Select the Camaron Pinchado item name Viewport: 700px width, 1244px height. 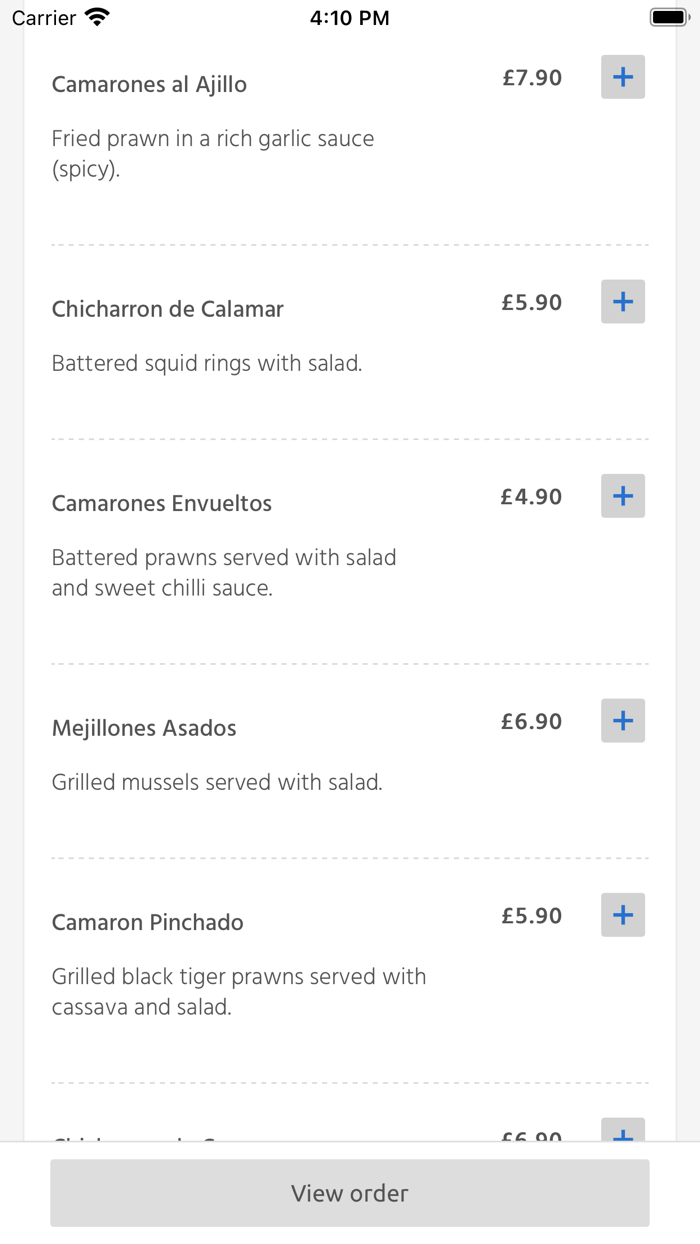pyautogui.click(x=148, y=923)
